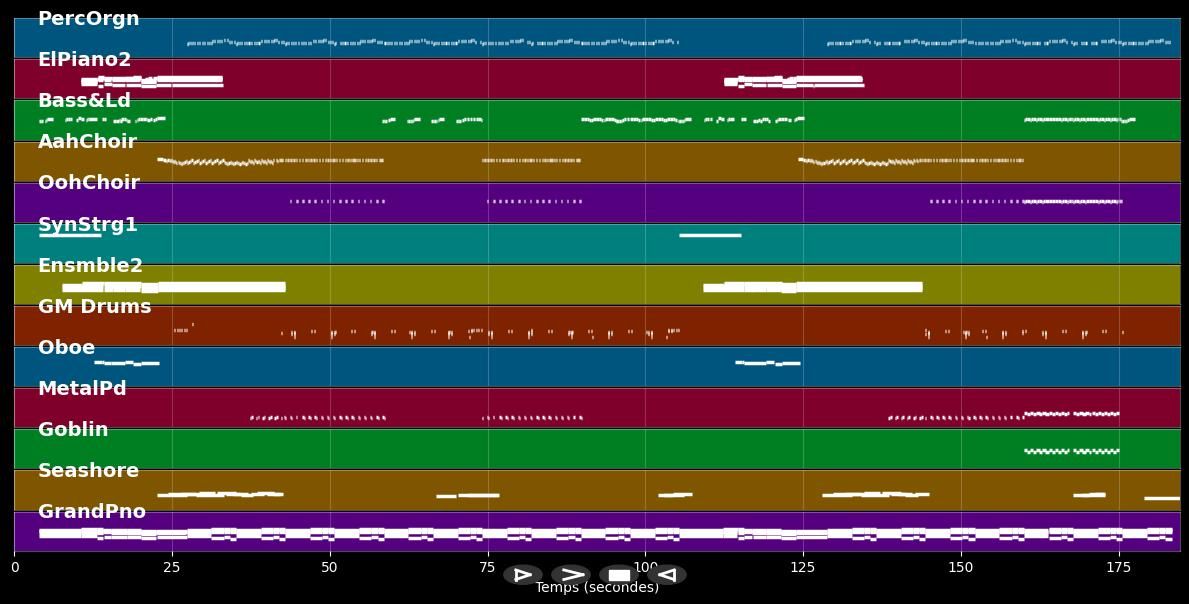This screenshot has height=604, width=1189.
Task: Select the PercOrgn track label
Action: tap(88, 18)
